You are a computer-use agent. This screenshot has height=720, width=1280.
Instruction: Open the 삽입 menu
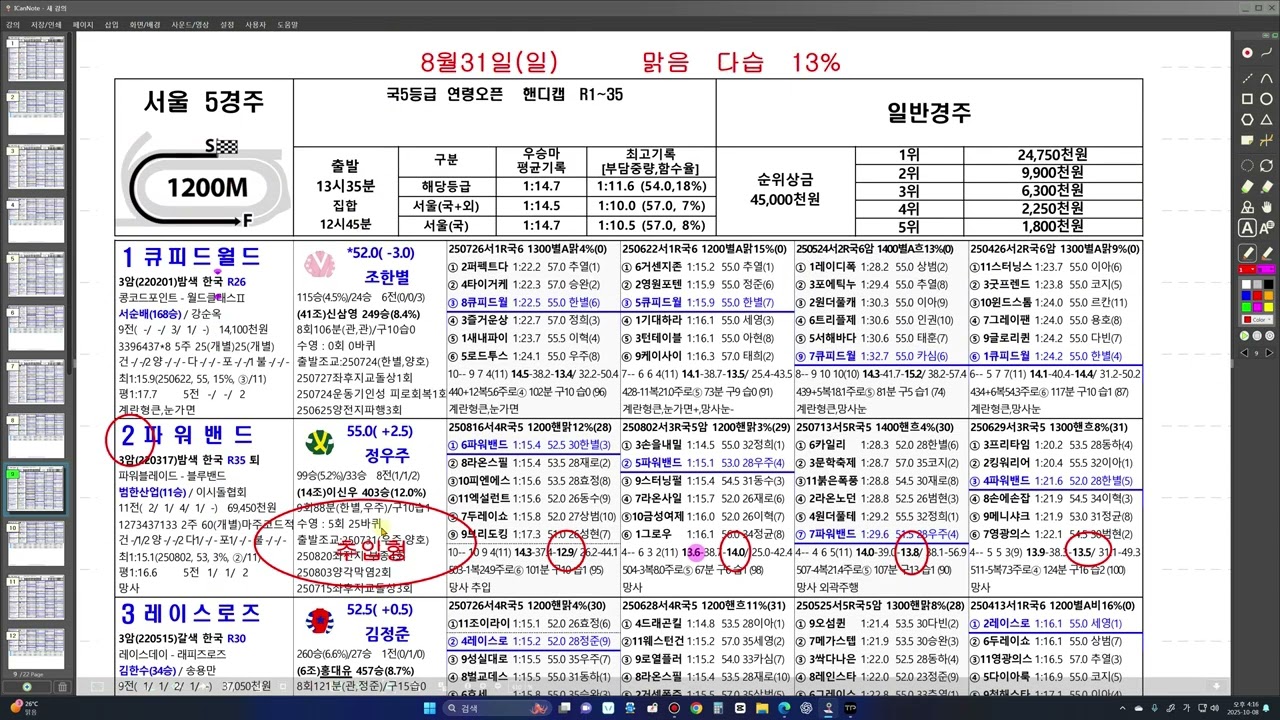(x=111, y=23)
